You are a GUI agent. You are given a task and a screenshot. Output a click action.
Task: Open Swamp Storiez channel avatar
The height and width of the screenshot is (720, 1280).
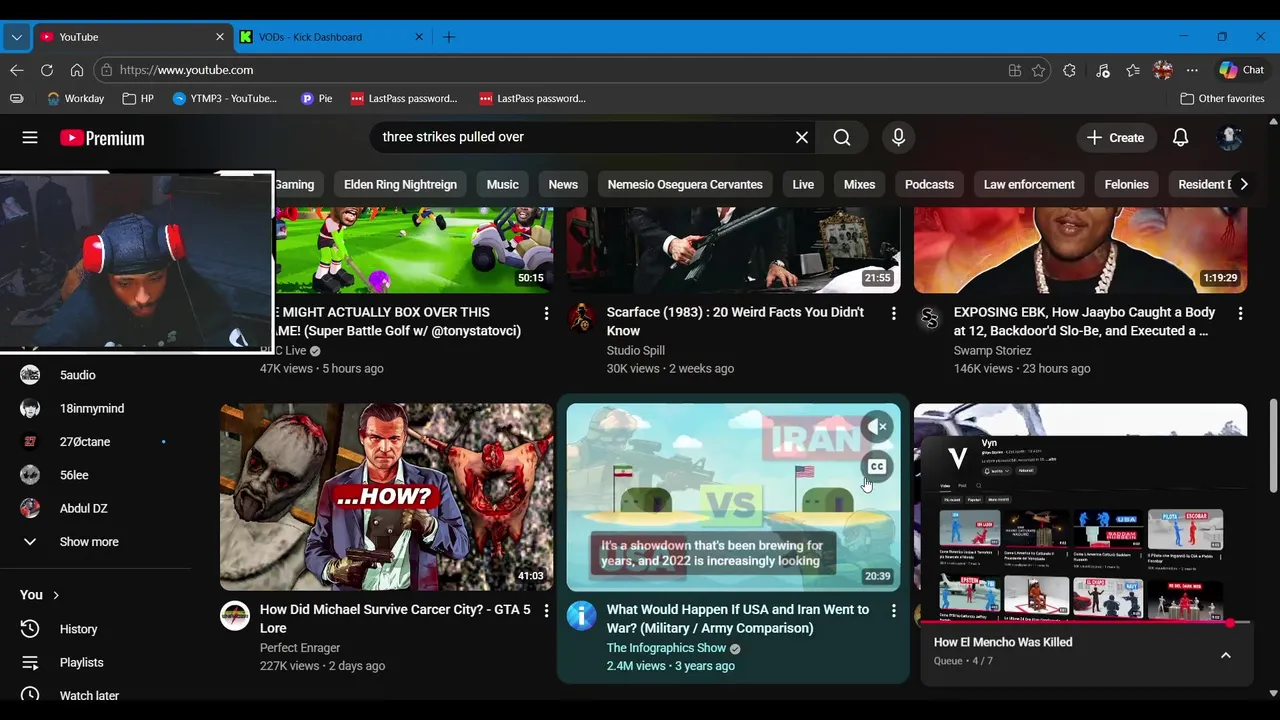[x=929, y=318]
